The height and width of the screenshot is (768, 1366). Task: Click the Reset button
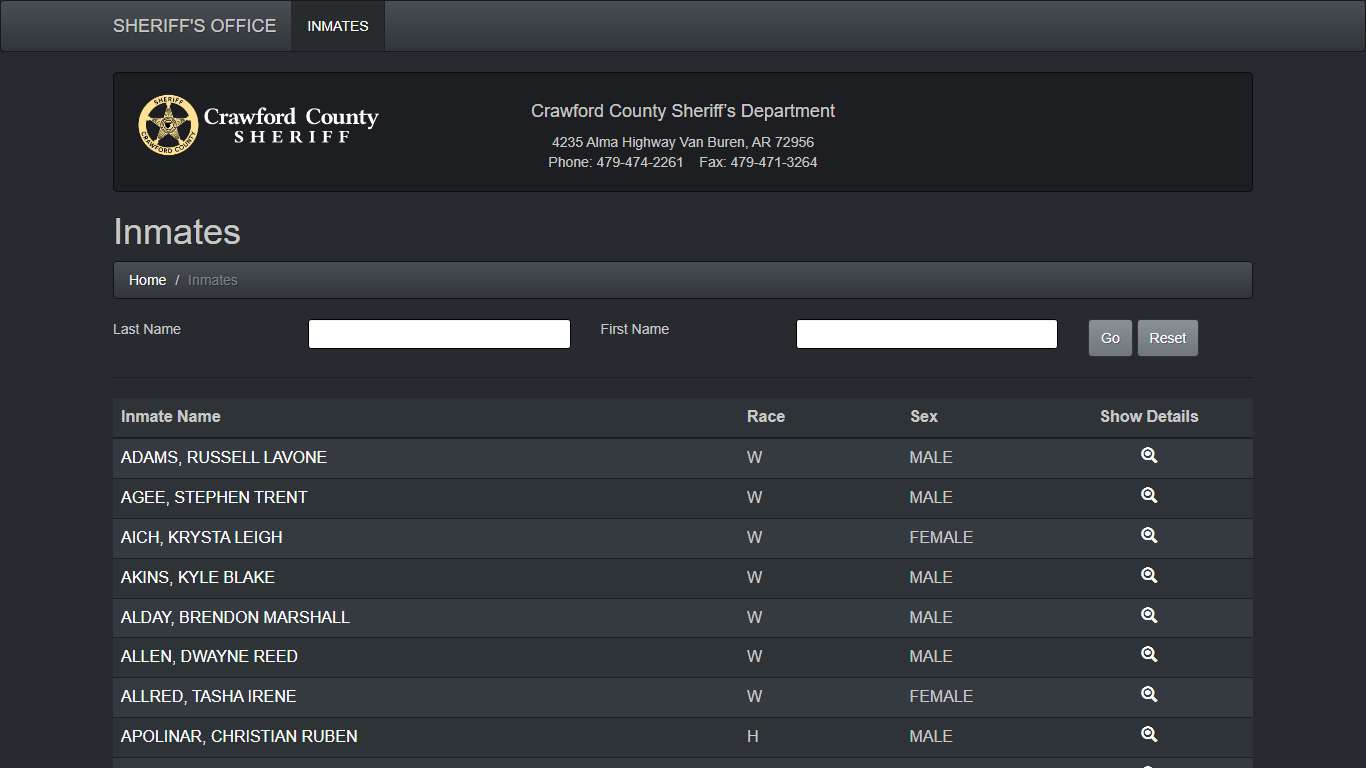pyautogui.click(x=1167, y=338)
